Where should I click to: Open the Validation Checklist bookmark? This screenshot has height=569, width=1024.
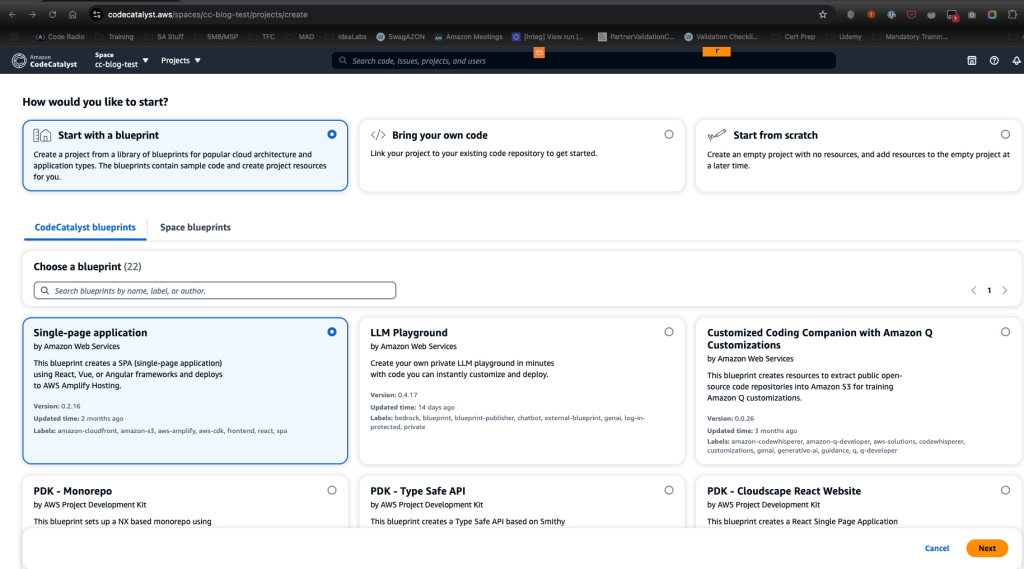tap(721, 37)
